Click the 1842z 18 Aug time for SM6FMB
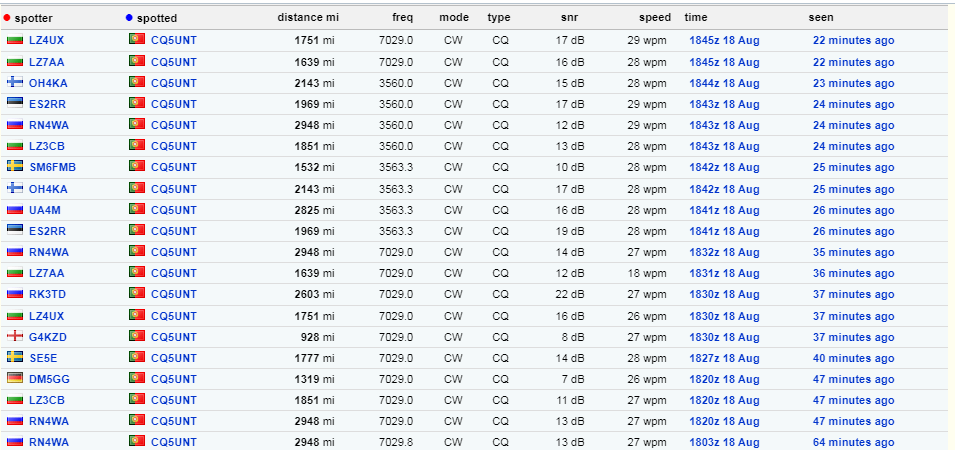This screenshot has width=955, height=450. click(x=724, y=167)
